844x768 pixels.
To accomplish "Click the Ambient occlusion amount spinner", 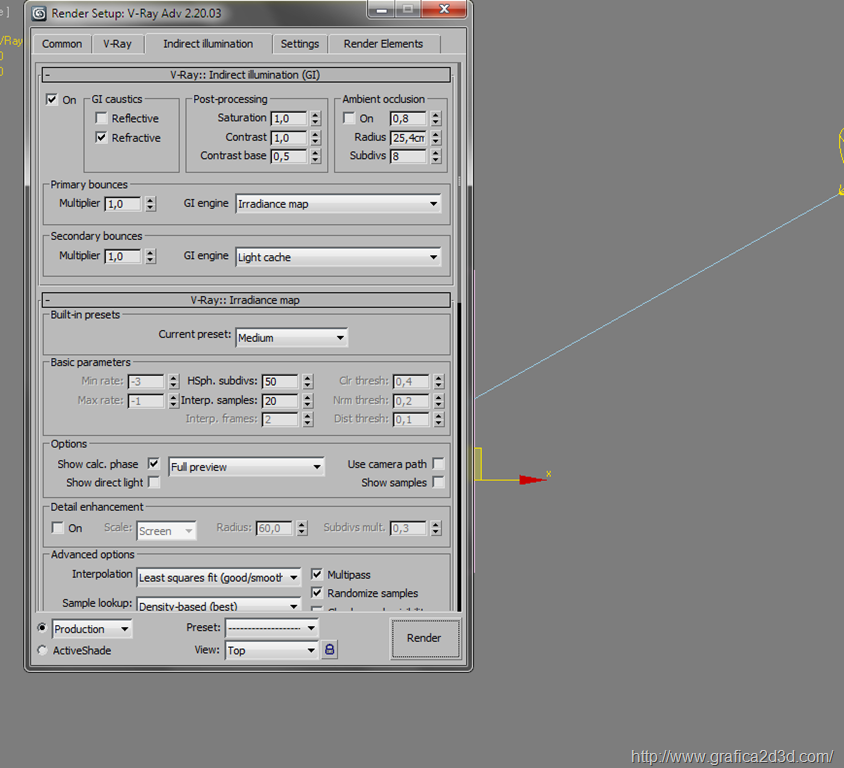I will click(436, 118).
